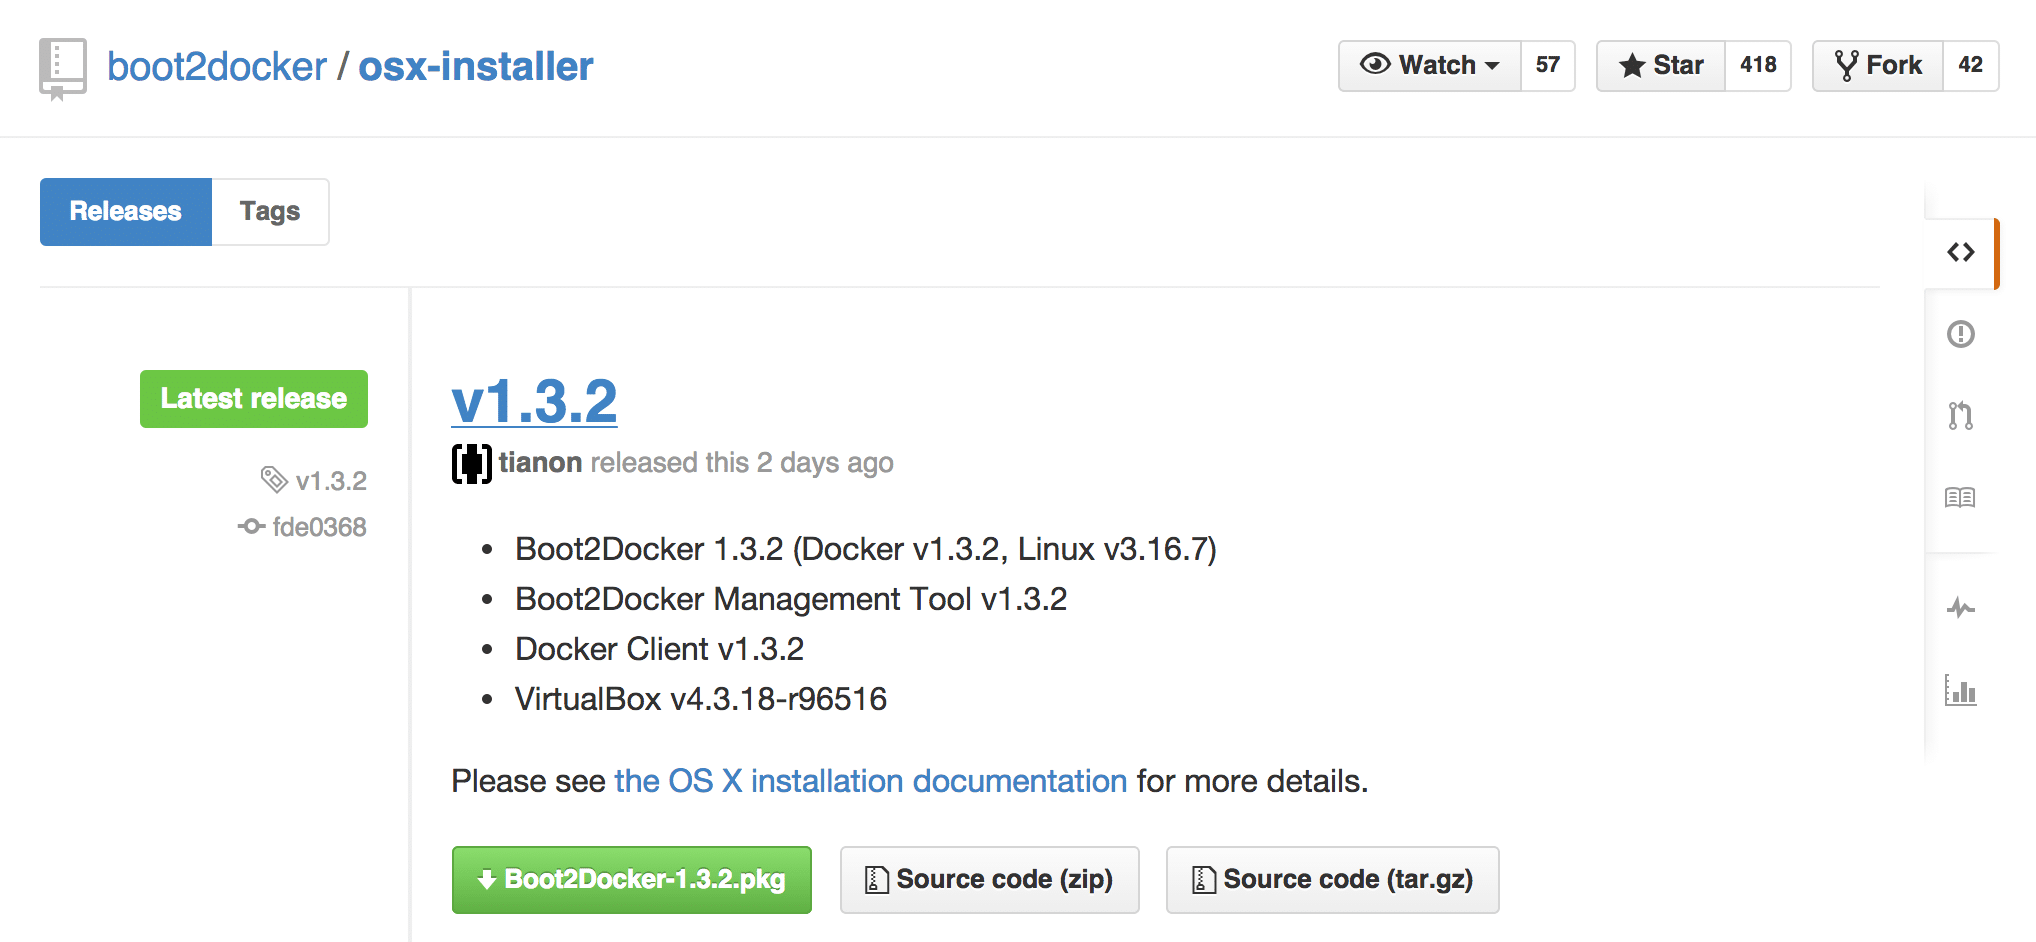View the 418 stargazers count
Viewport: 2036px width, 942px height.
[1757, 66]
